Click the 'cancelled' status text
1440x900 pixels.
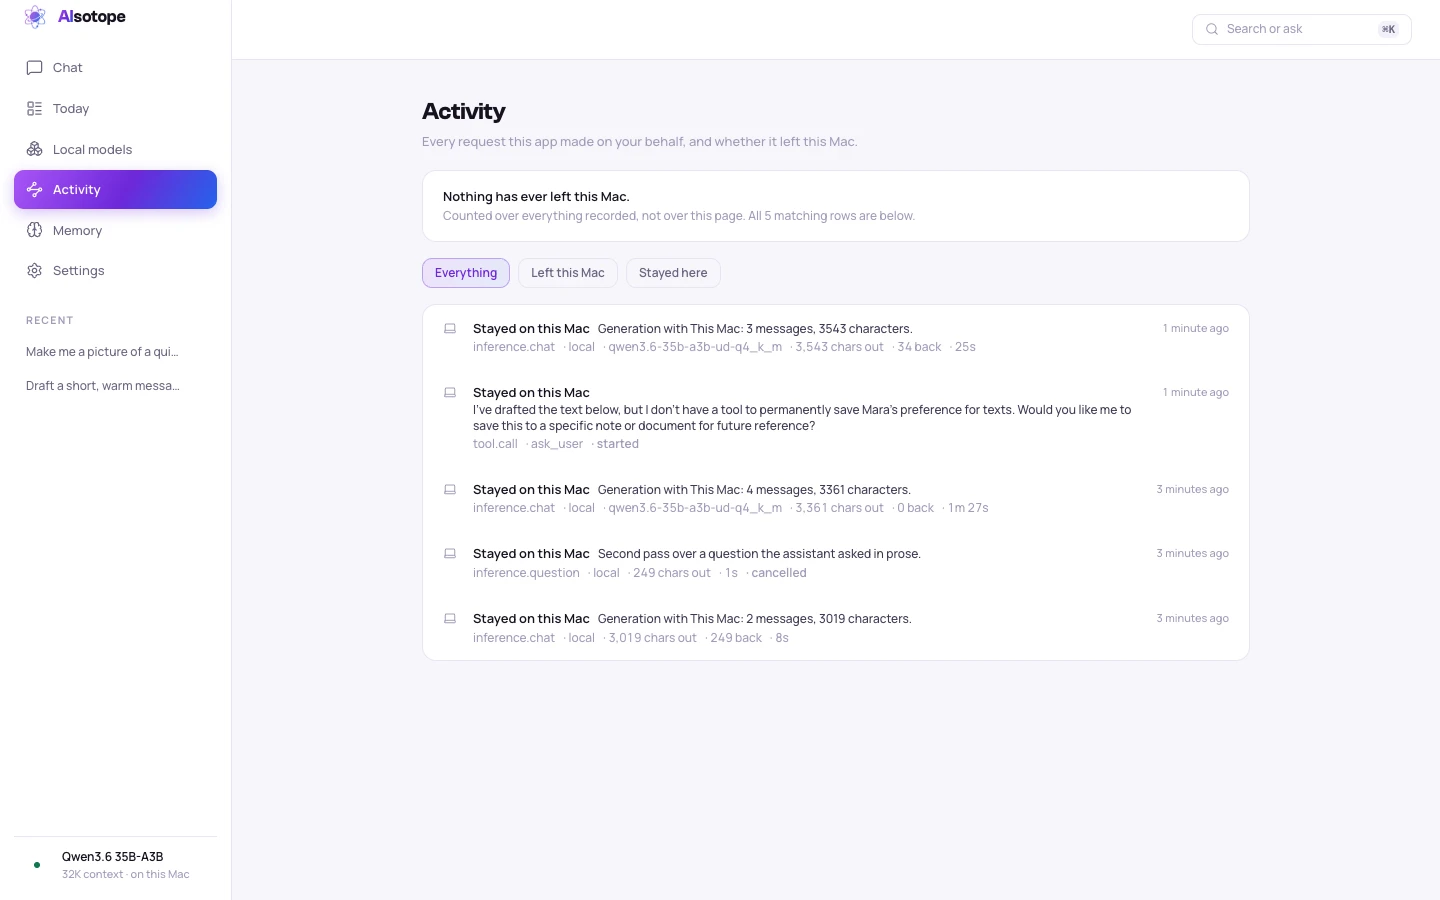pyautogui.click(x=779, y=573)
